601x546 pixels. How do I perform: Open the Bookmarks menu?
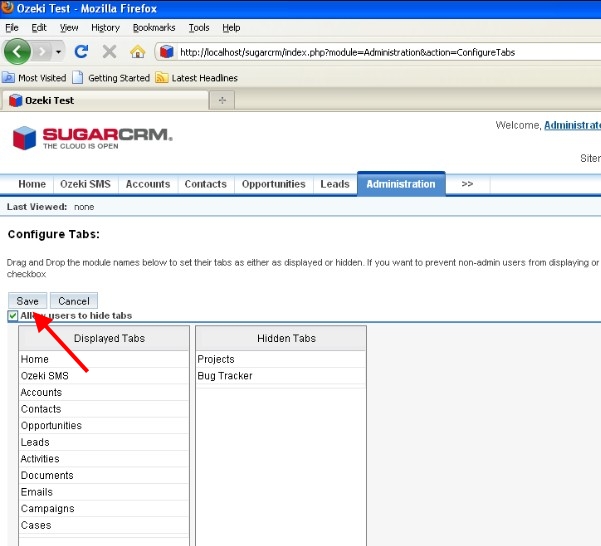(154, 28)
